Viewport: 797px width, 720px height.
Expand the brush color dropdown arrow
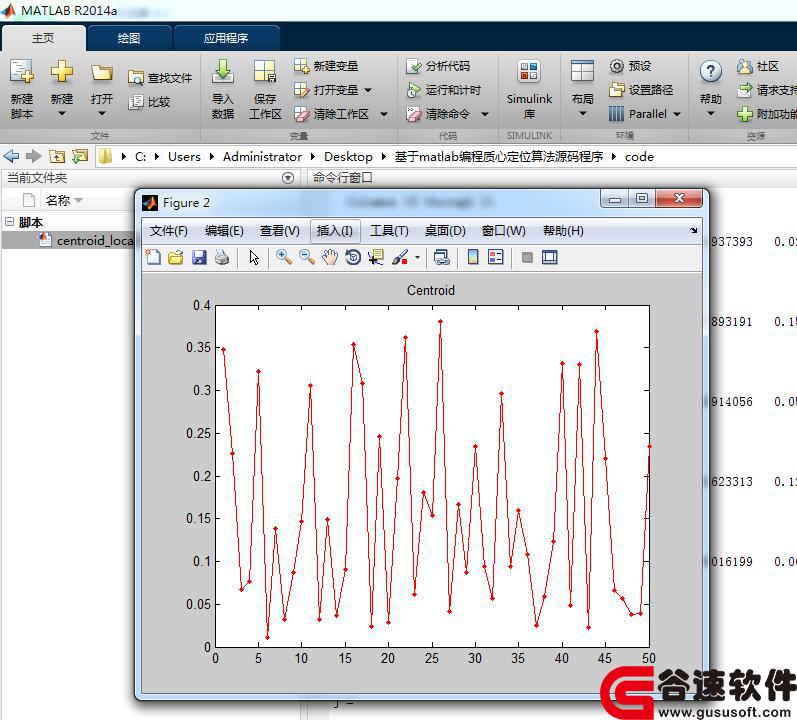point(417,257)
